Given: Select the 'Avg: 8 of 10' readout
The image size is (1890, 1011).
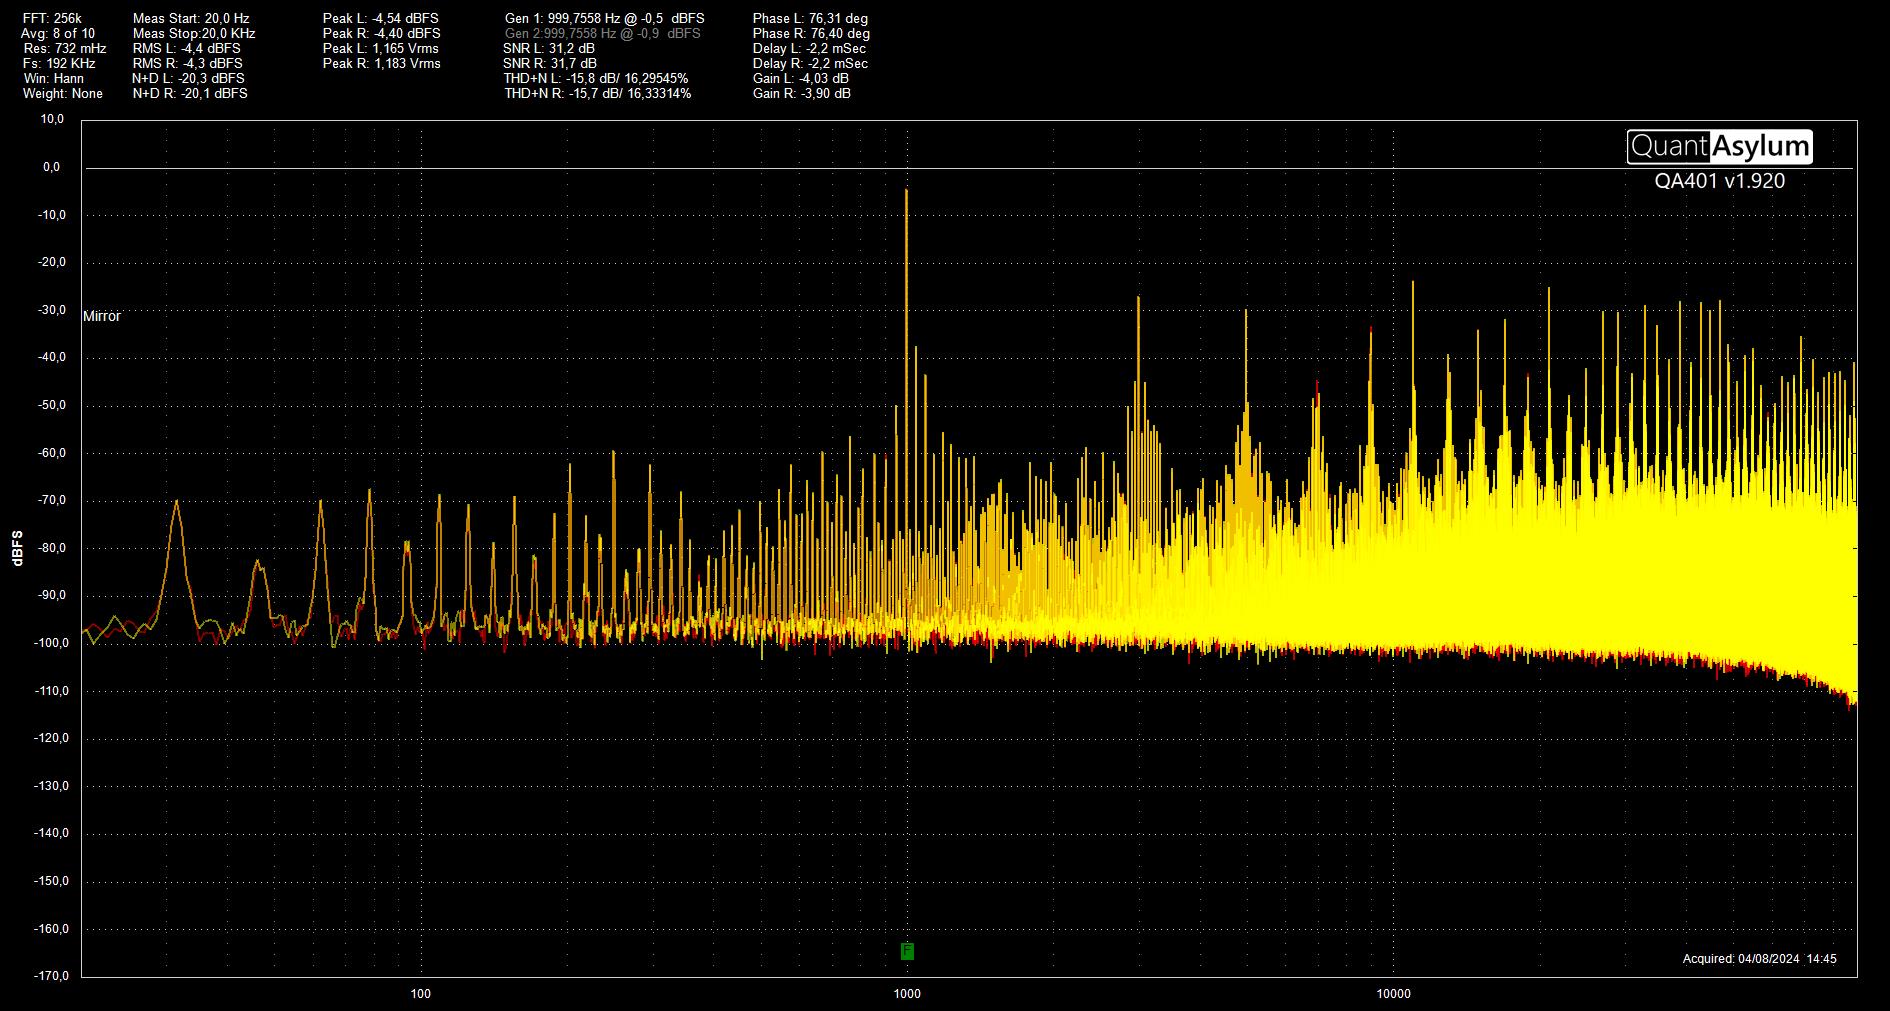Looking at the screenshot, I should [58, 33].
